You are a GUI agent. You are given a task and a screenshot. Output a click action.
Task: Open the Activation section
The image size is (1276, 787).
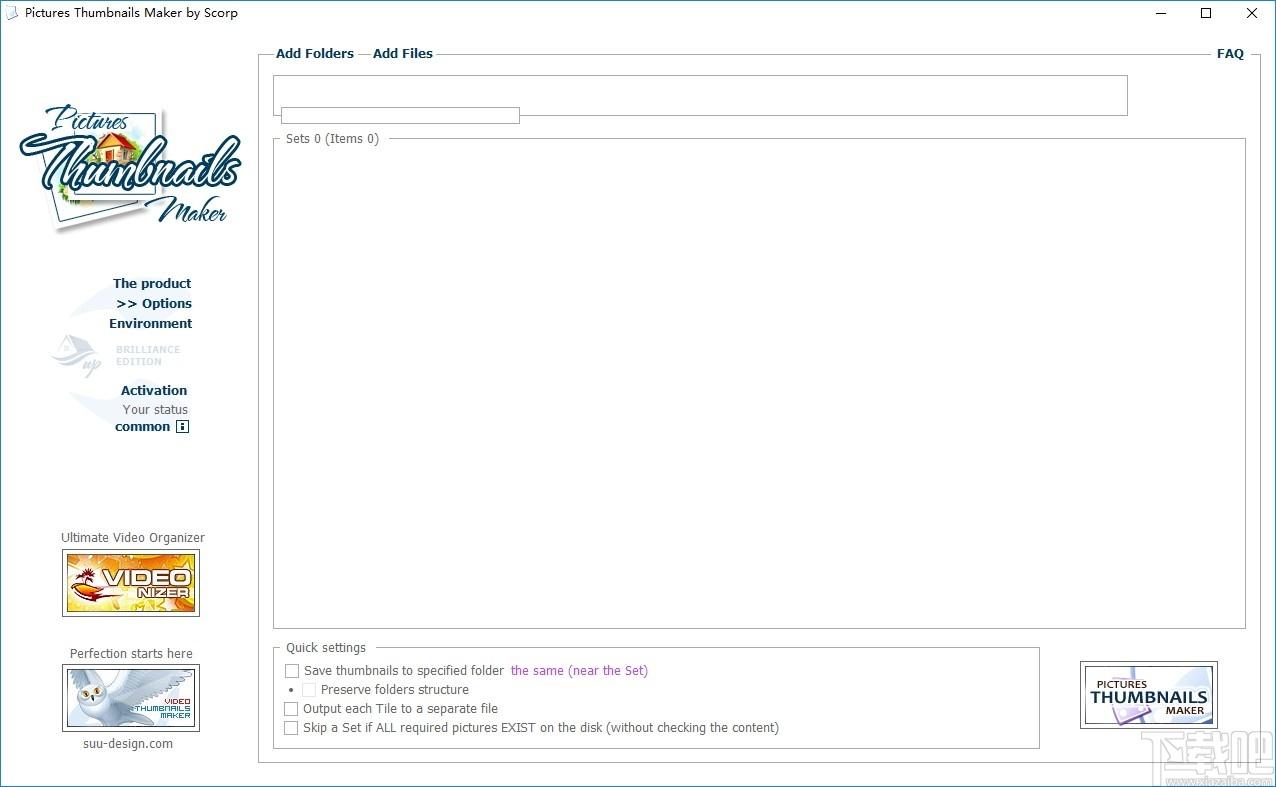tap(154, 391)
